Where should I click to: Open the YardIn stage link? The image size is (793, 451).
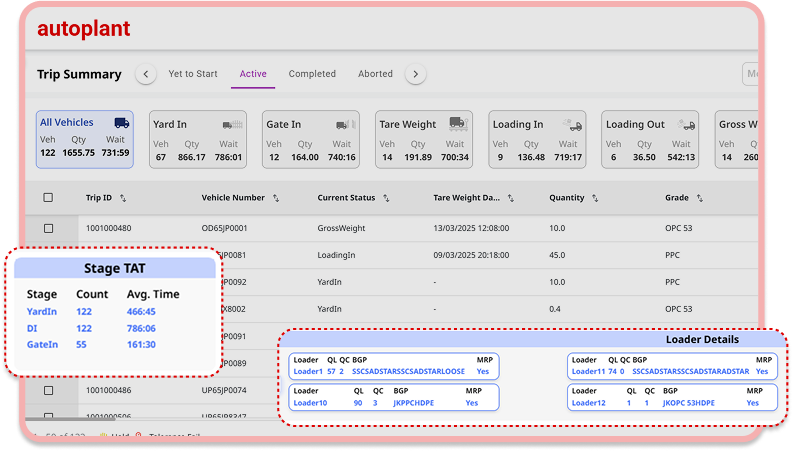(43, 312)
